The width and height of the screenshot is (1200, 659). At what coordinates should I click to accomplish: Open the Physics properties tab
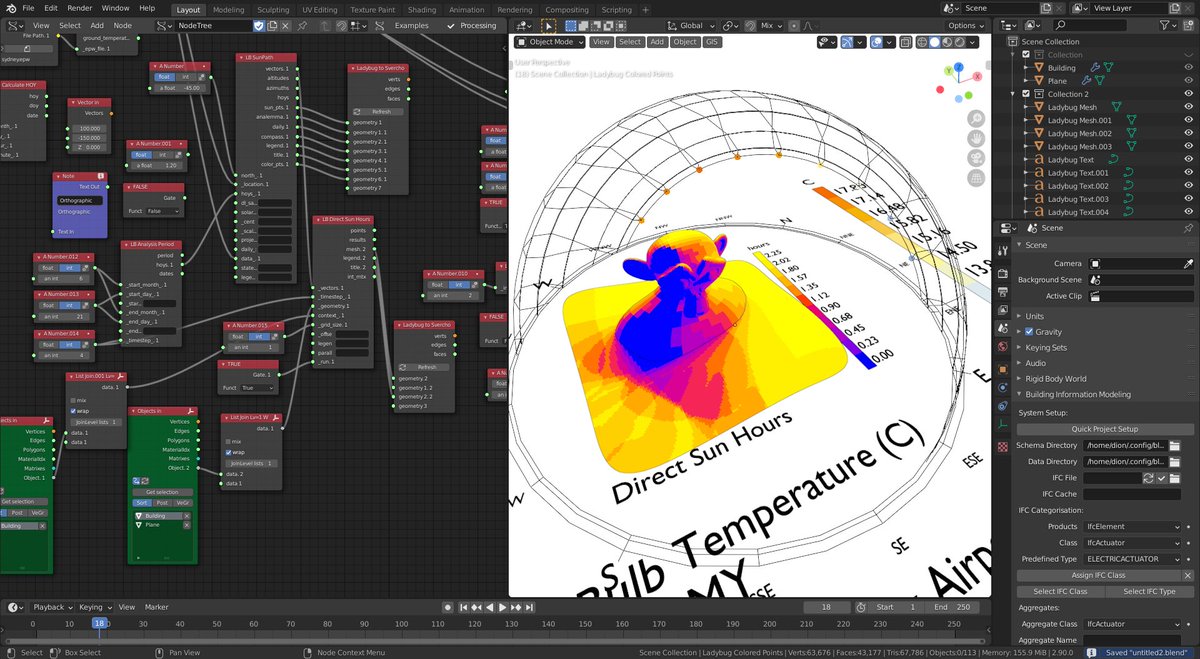(x=1002, y=387)
